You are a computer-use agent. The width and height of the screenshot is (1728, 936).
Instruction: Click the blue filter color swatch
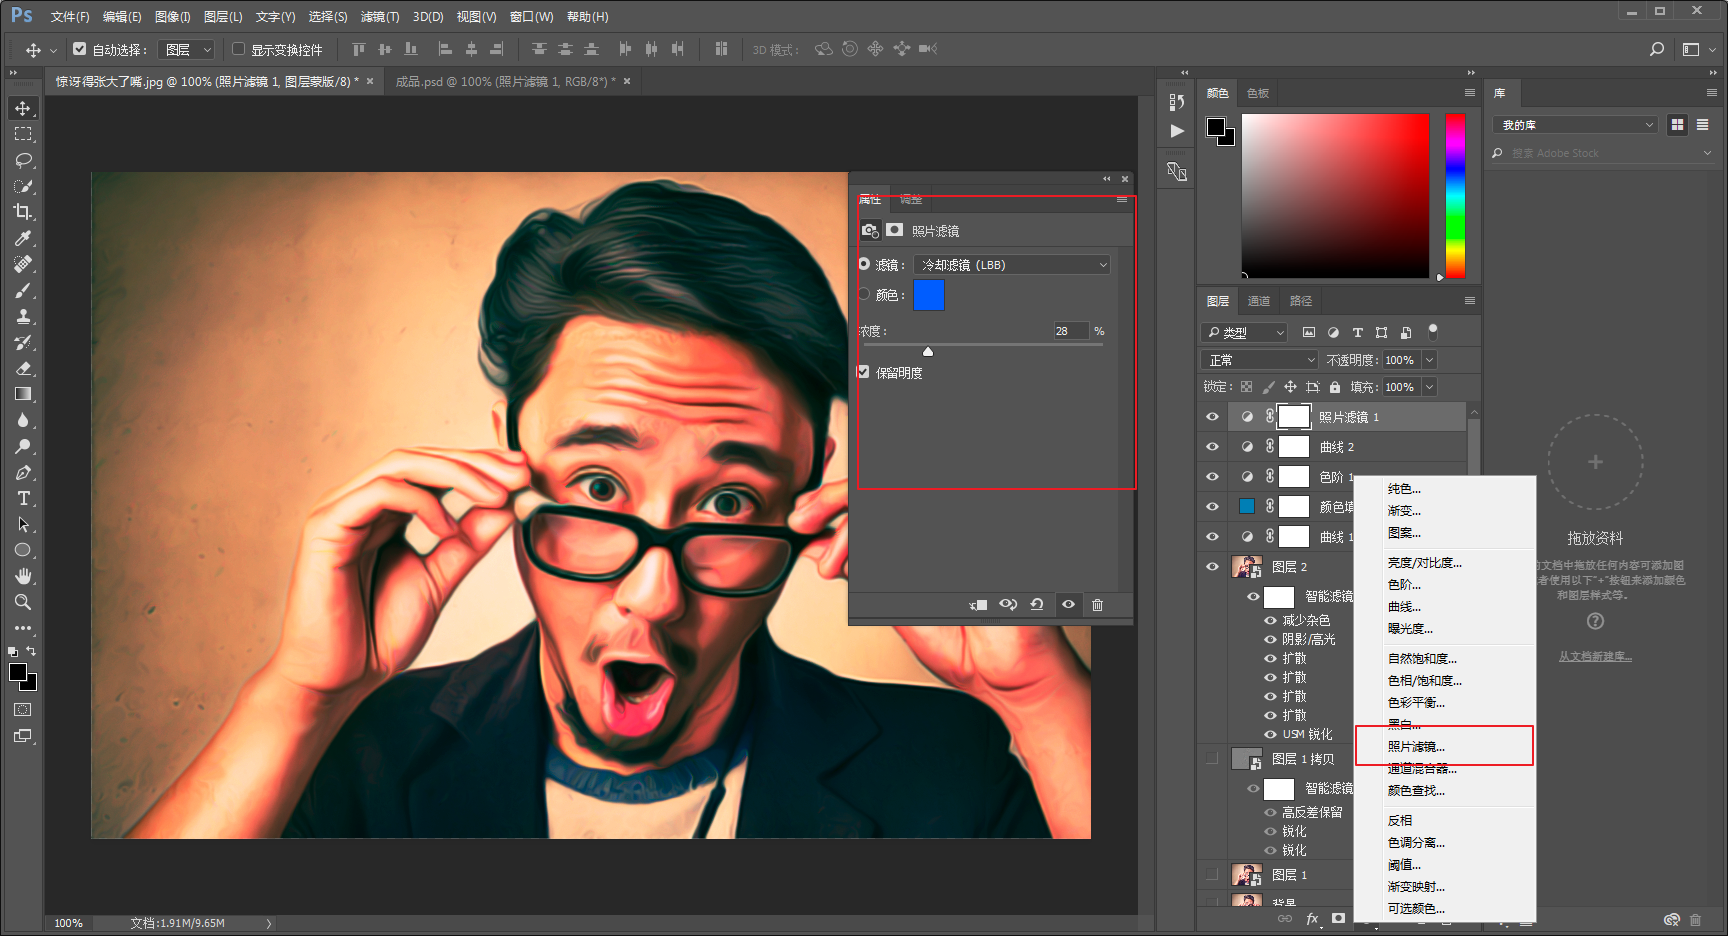click(928, 295)
